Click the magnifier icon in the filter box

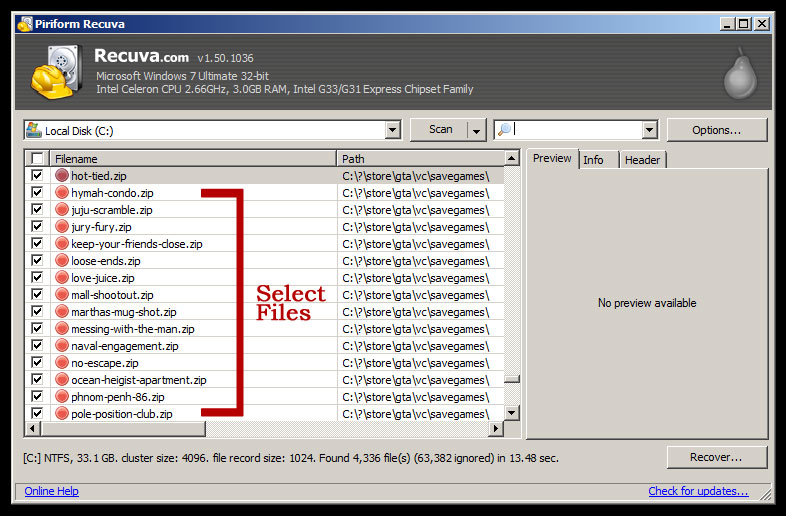[x=504, y=129]
